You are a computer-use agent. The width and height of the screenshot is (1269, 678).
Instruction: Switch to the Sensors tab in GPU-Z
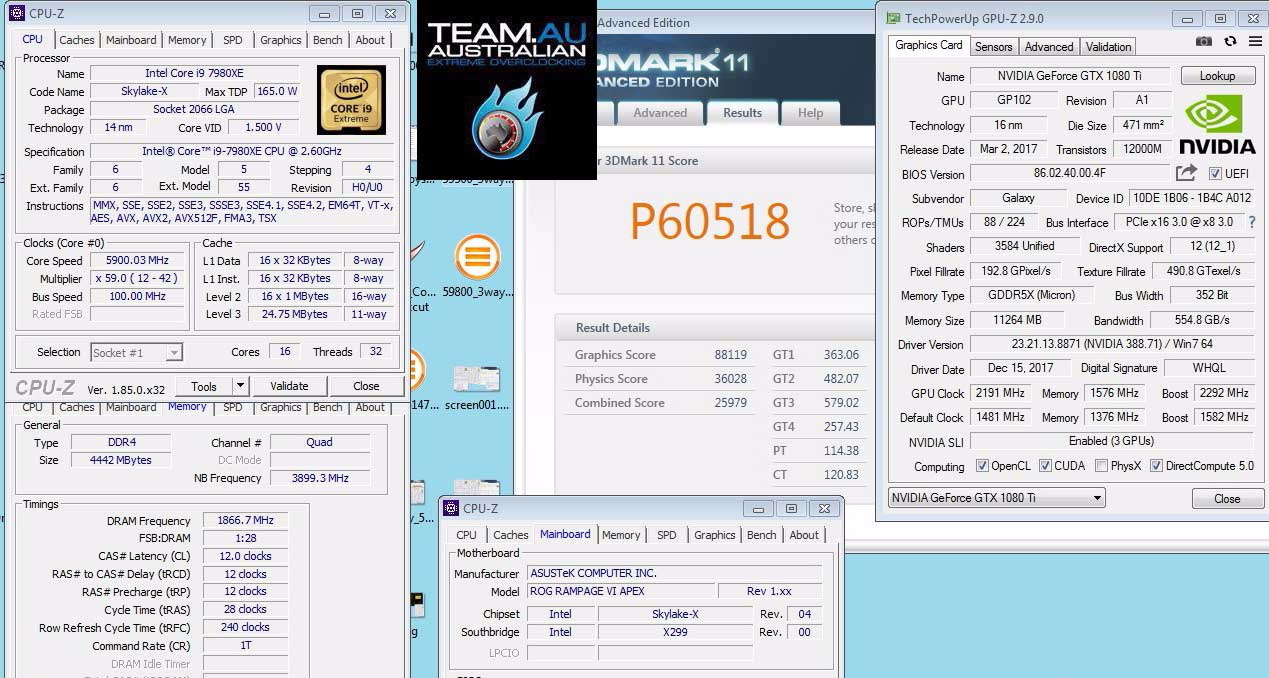coord(993,47)
